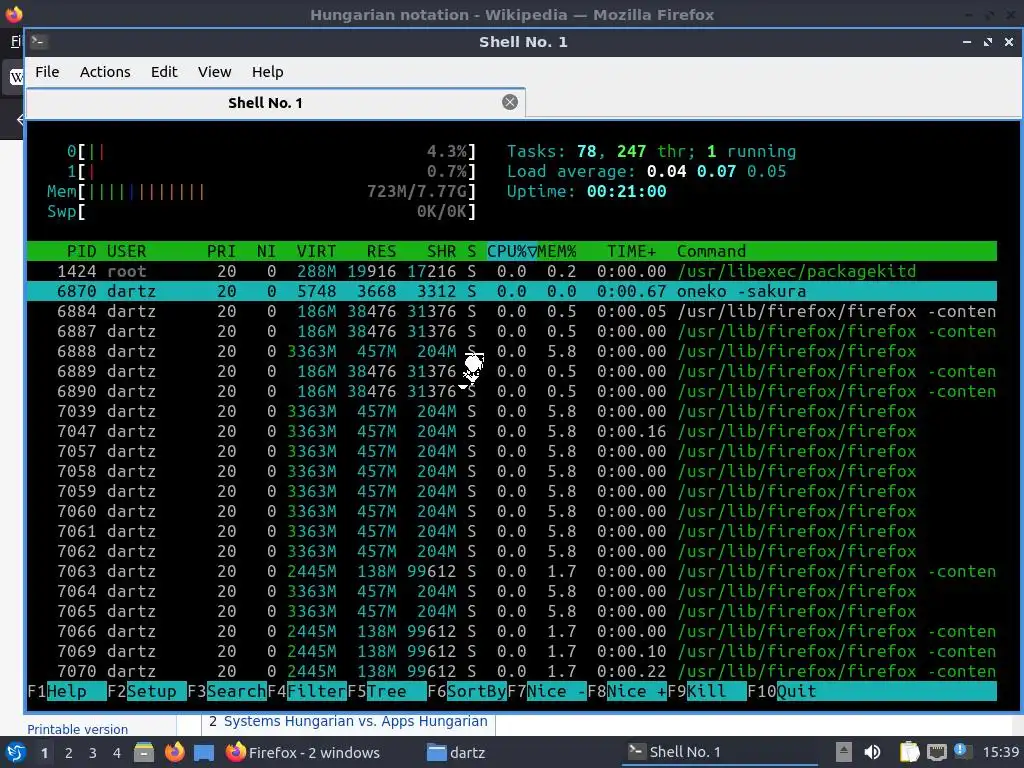Sort by the RES column header

tap(381, 251)
